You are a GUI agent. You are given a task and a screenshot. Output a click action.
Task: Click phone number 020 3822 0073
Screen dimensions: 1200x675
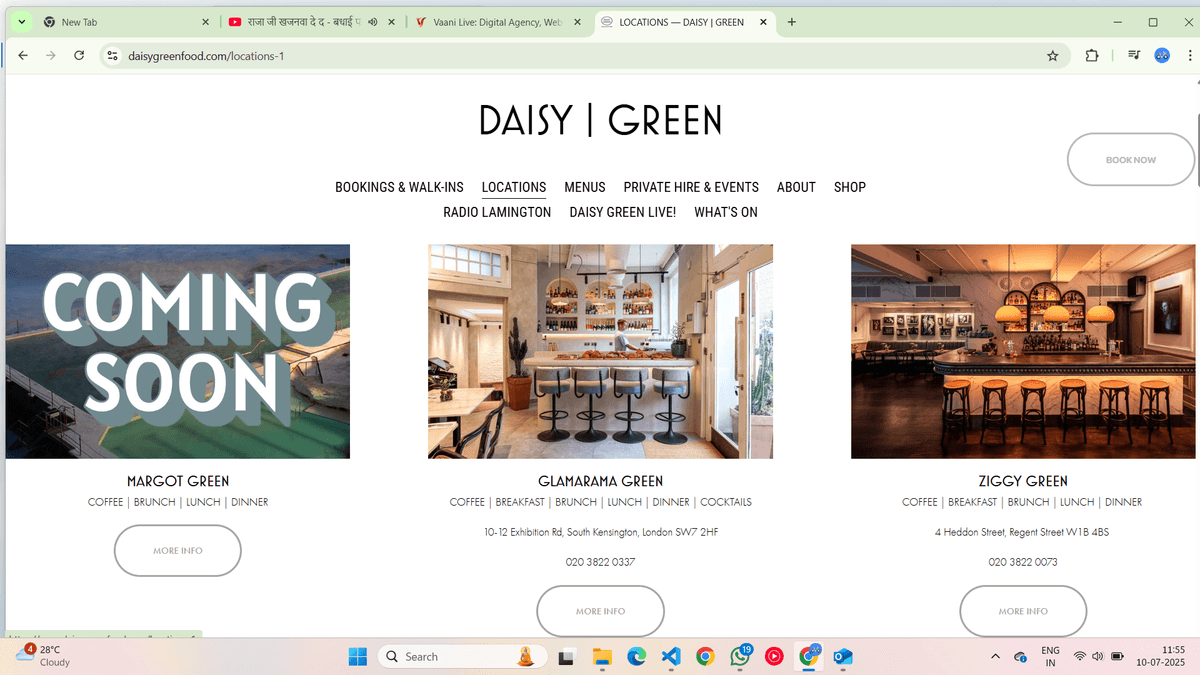point(1023,562)
